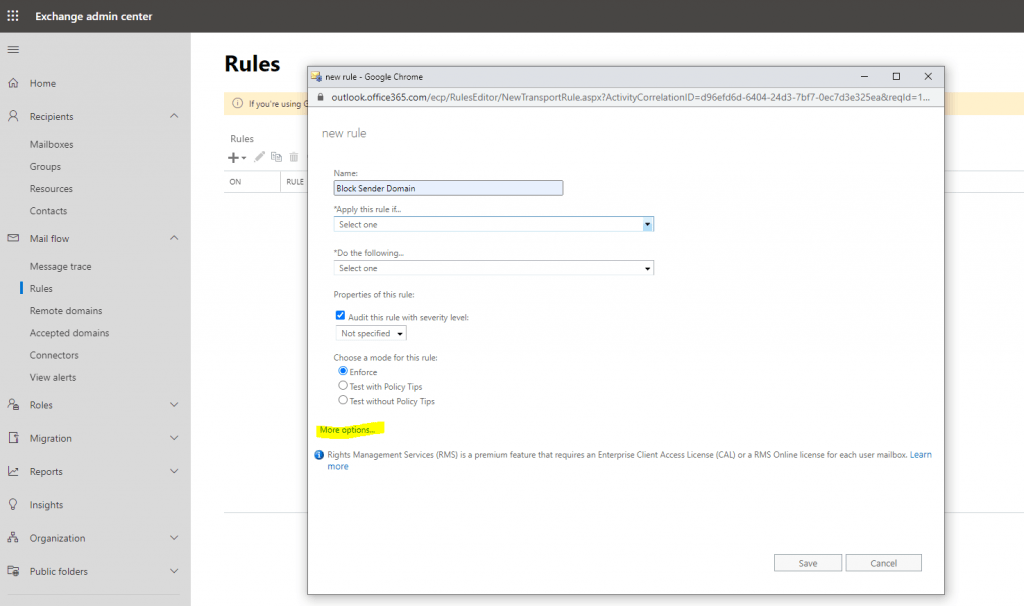This screenshot has height=606, width=1024.
Task: Click the More options link
Action: pyautogui.click(x=347, y=430)
